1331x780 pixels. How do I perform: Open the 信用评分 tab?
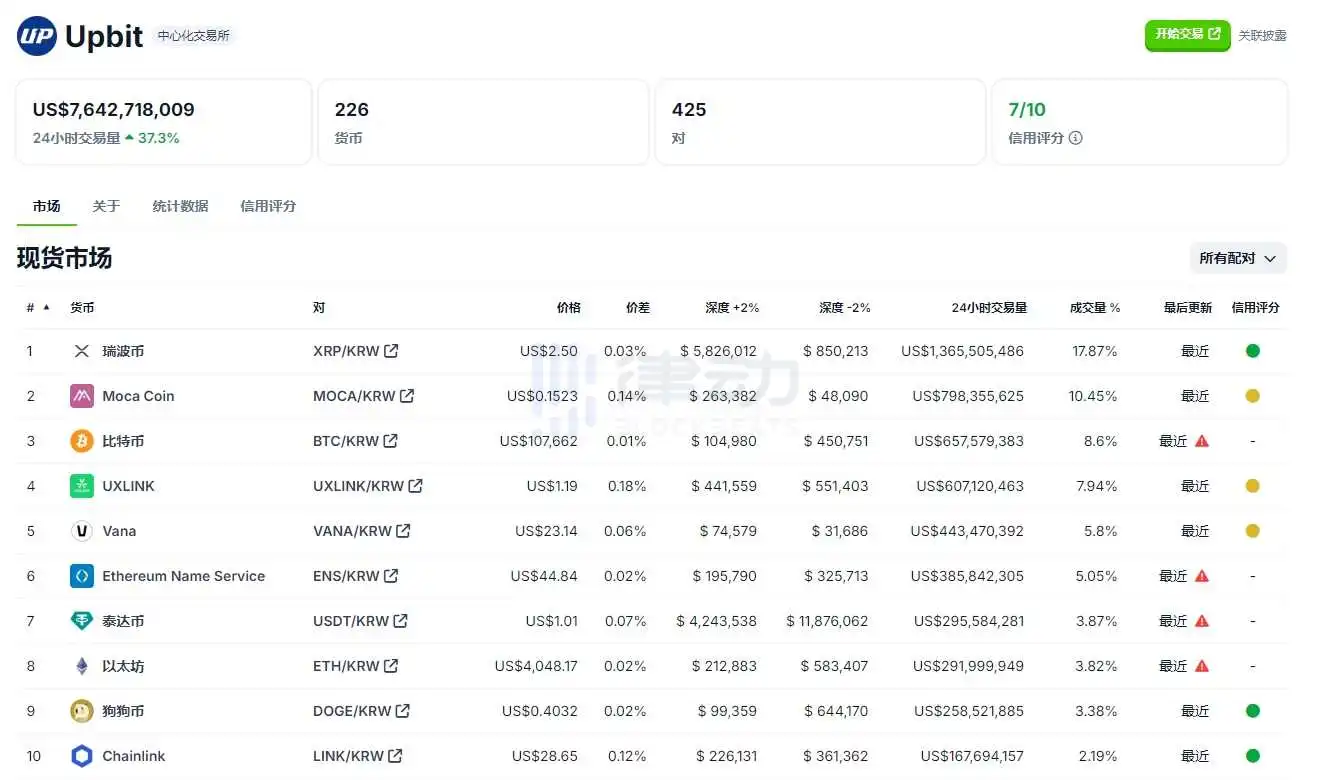267,206
